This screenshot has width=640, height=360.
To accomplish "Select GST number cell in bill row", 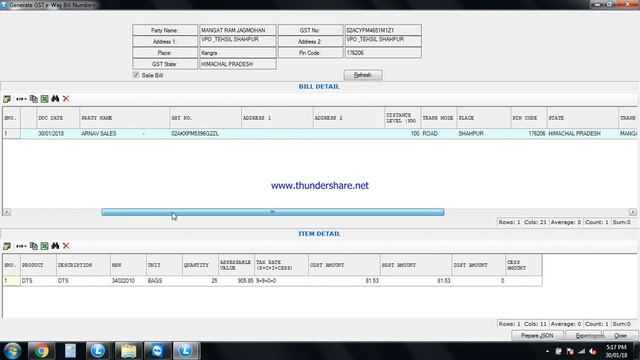I will pyautogui.click(x=205, y=133).
